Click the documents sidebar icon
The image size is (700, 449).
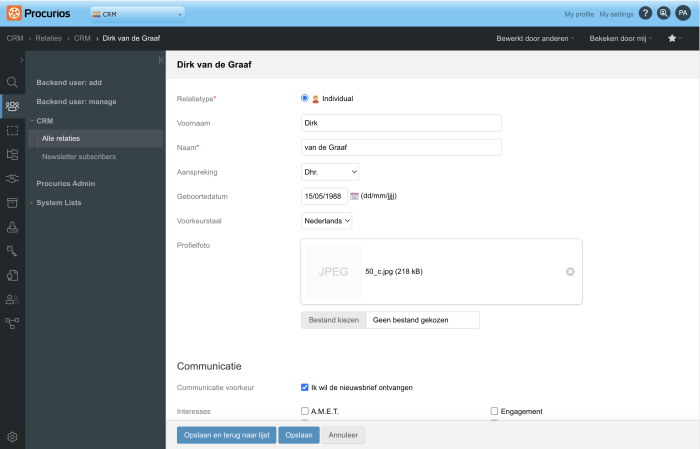[x=12, y=275]
